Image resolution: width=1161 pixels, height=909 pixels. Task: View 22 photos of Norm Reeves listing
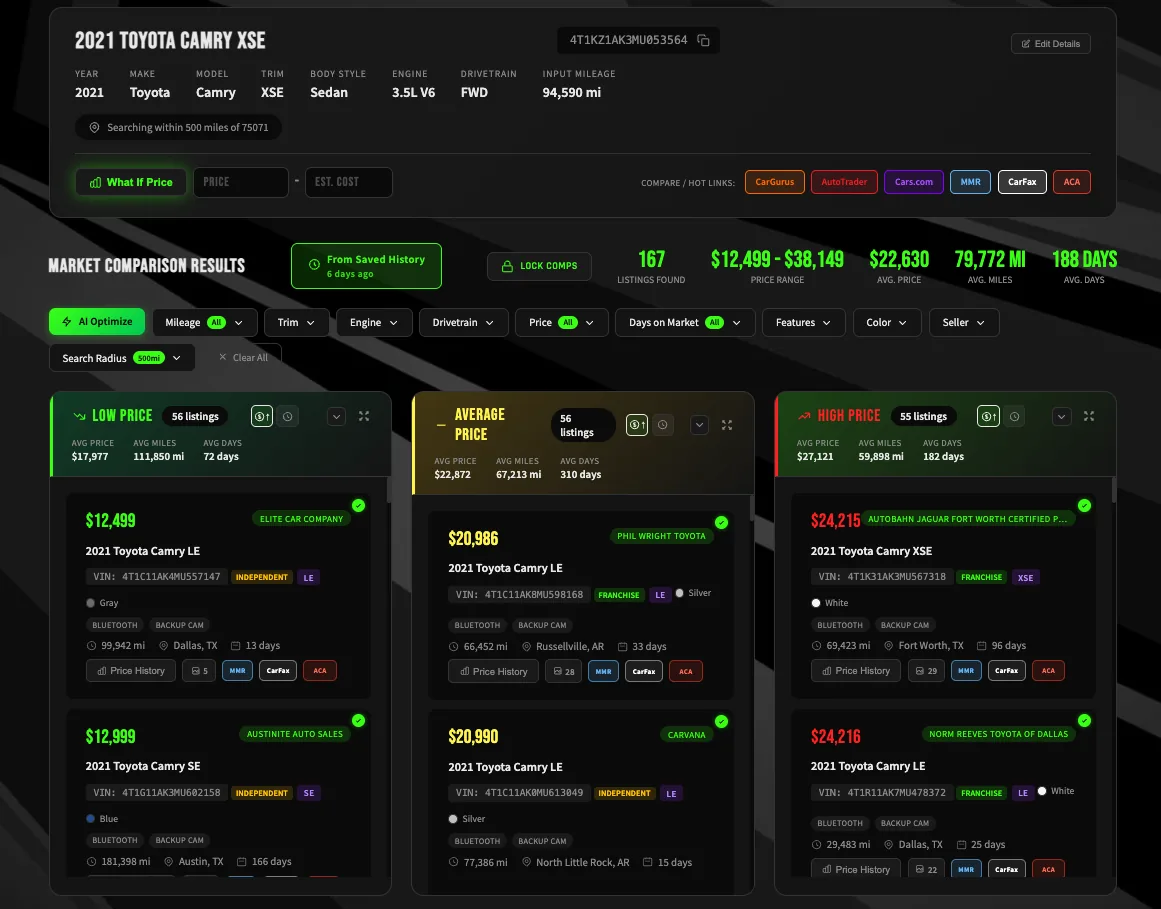tap(926, 869)
